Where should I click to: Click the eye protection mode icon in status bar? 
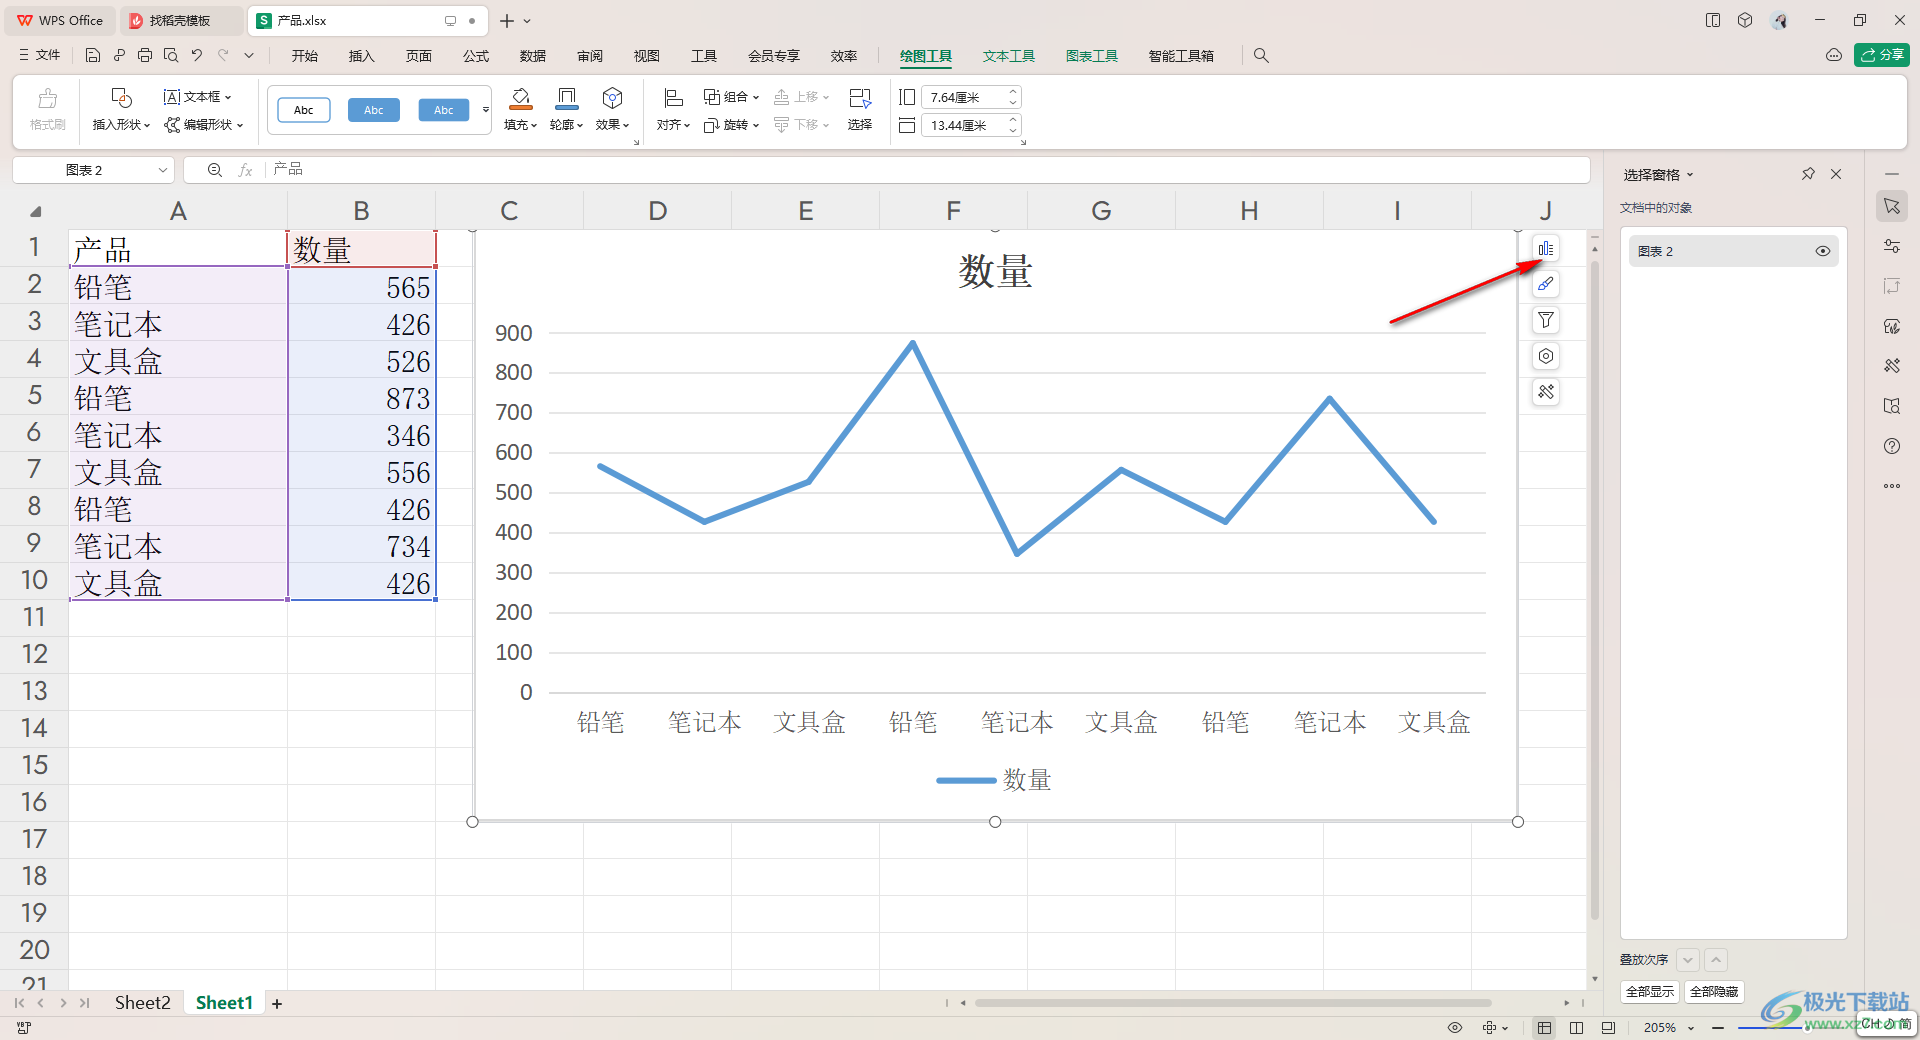click(1455, 1027)
